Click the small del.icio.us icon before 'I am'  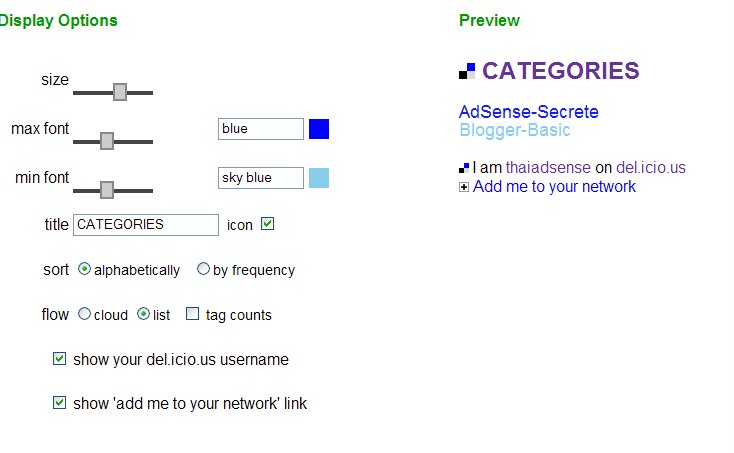pos(464,168)
